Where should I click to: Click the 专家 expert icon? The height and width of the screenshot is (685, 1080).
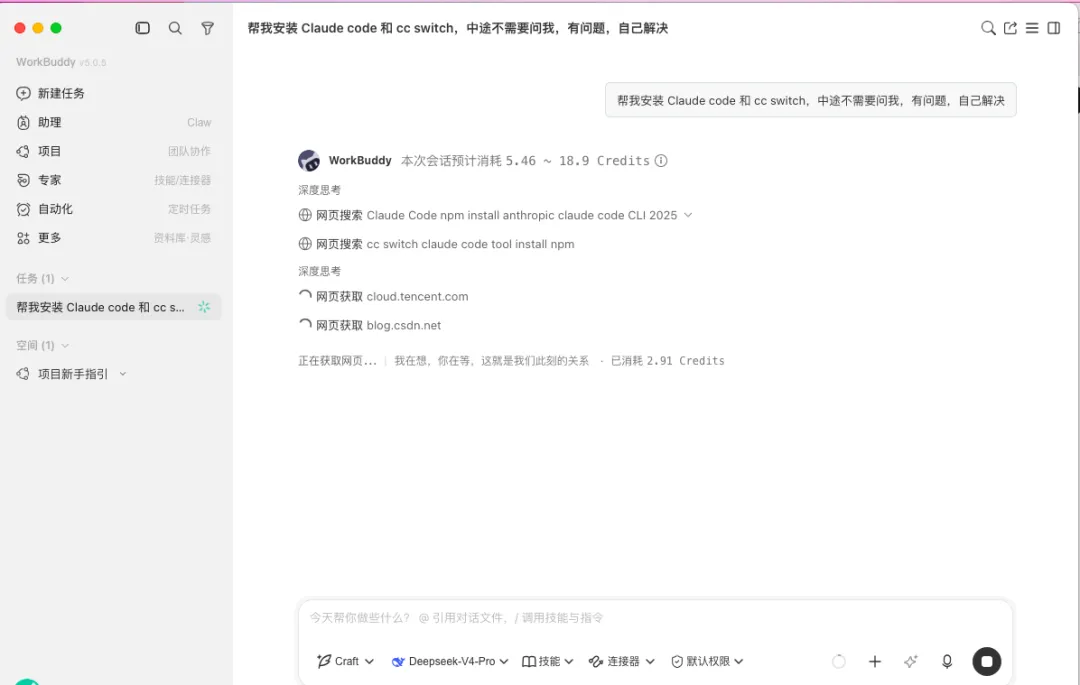[x=23, y=180]
